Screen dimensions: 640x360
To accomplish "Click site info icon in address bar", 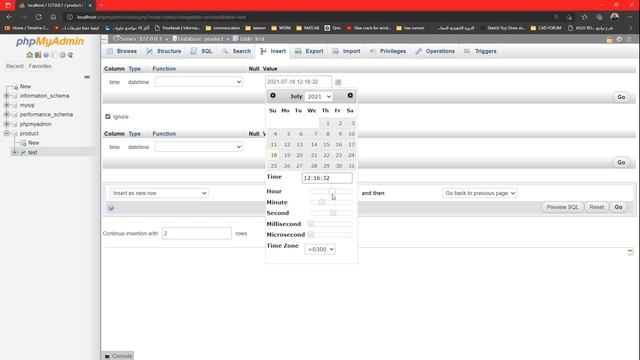I will click(x=70, y=17).
